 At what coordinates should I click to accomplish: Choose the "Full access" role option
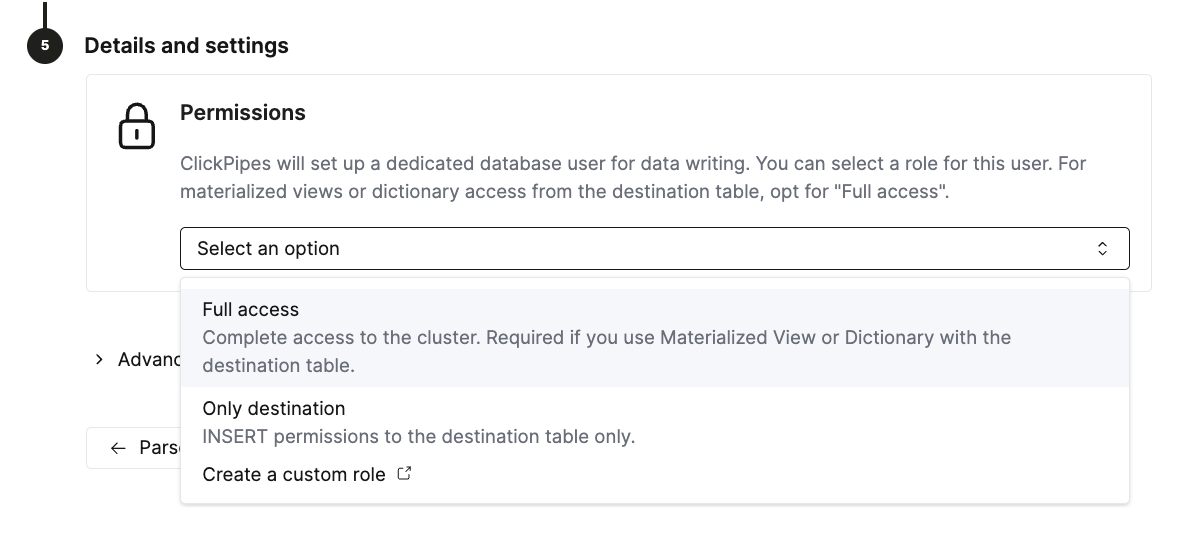click(251, 310)
